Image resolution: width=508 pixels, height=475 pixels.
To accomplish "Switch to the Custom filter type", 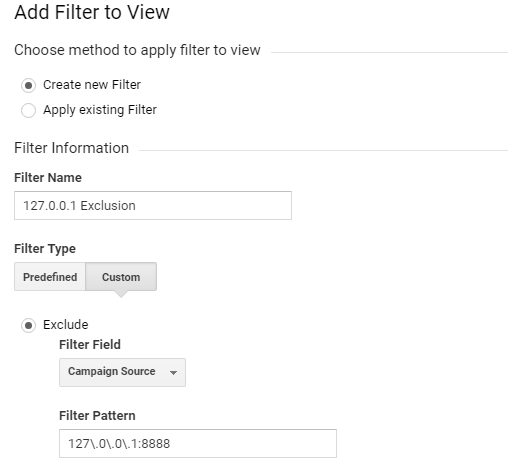I will 121,277.
